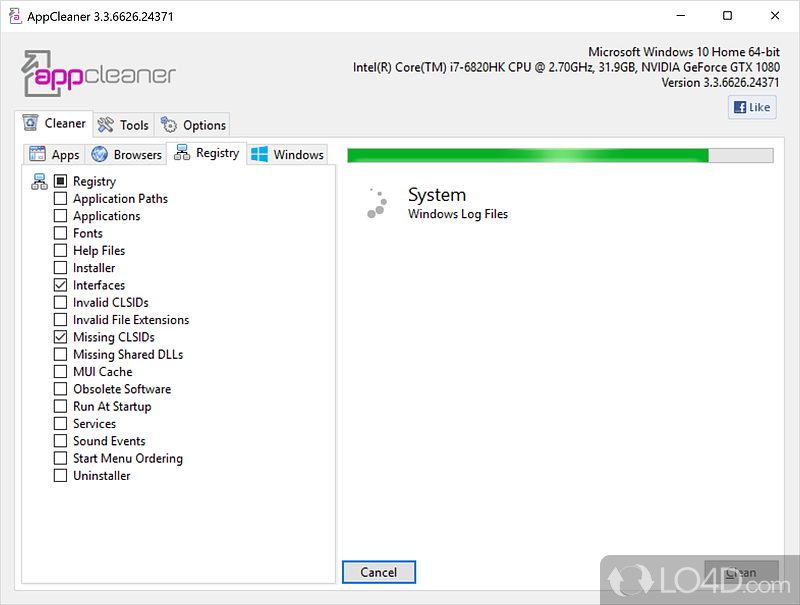This screenshot has width=800, height=605.
Task: Switch to the Browsers subtab
Action: click(x=126, y=154)
